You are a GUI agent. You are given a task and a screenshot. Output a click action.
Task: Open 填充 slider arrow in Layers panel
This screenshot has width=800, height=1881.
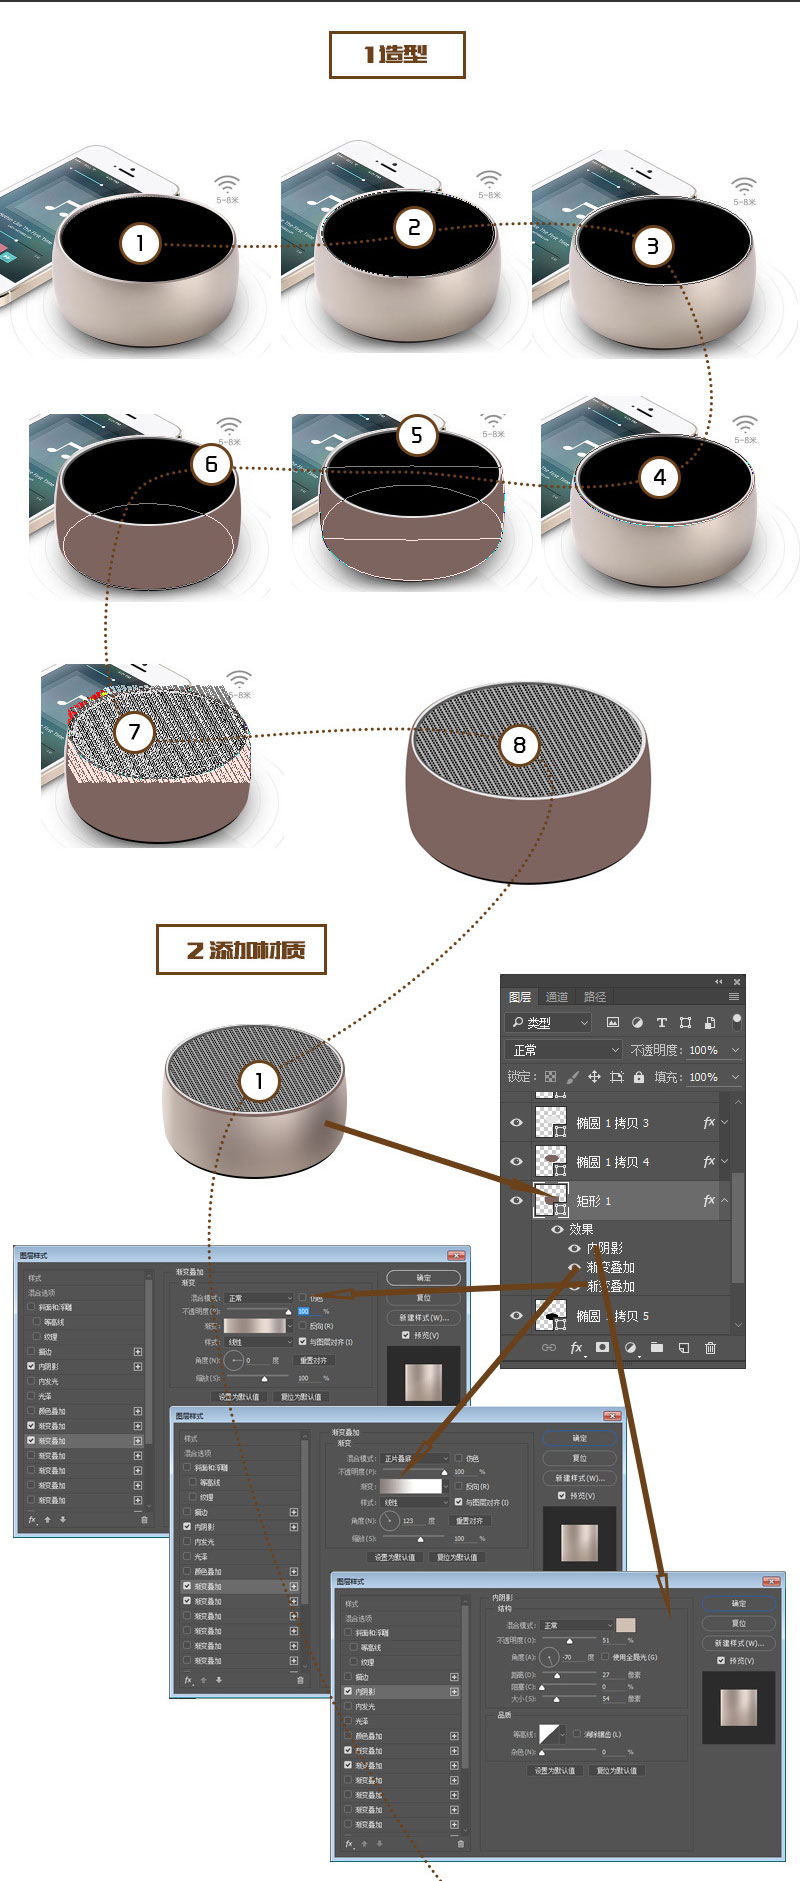pyautogui.click(x=735, y=1077)
